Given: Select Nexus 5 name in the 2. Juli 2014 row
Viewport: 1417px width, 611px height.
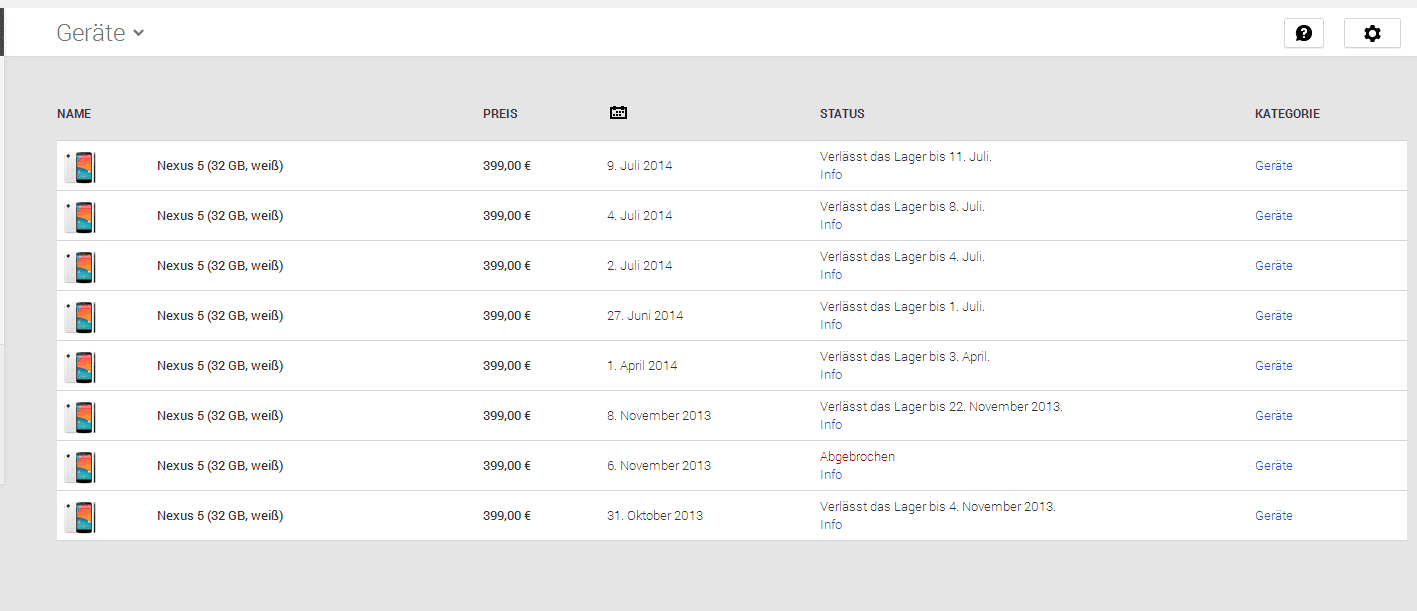Looking at the screenshot, I should point(220,266).
